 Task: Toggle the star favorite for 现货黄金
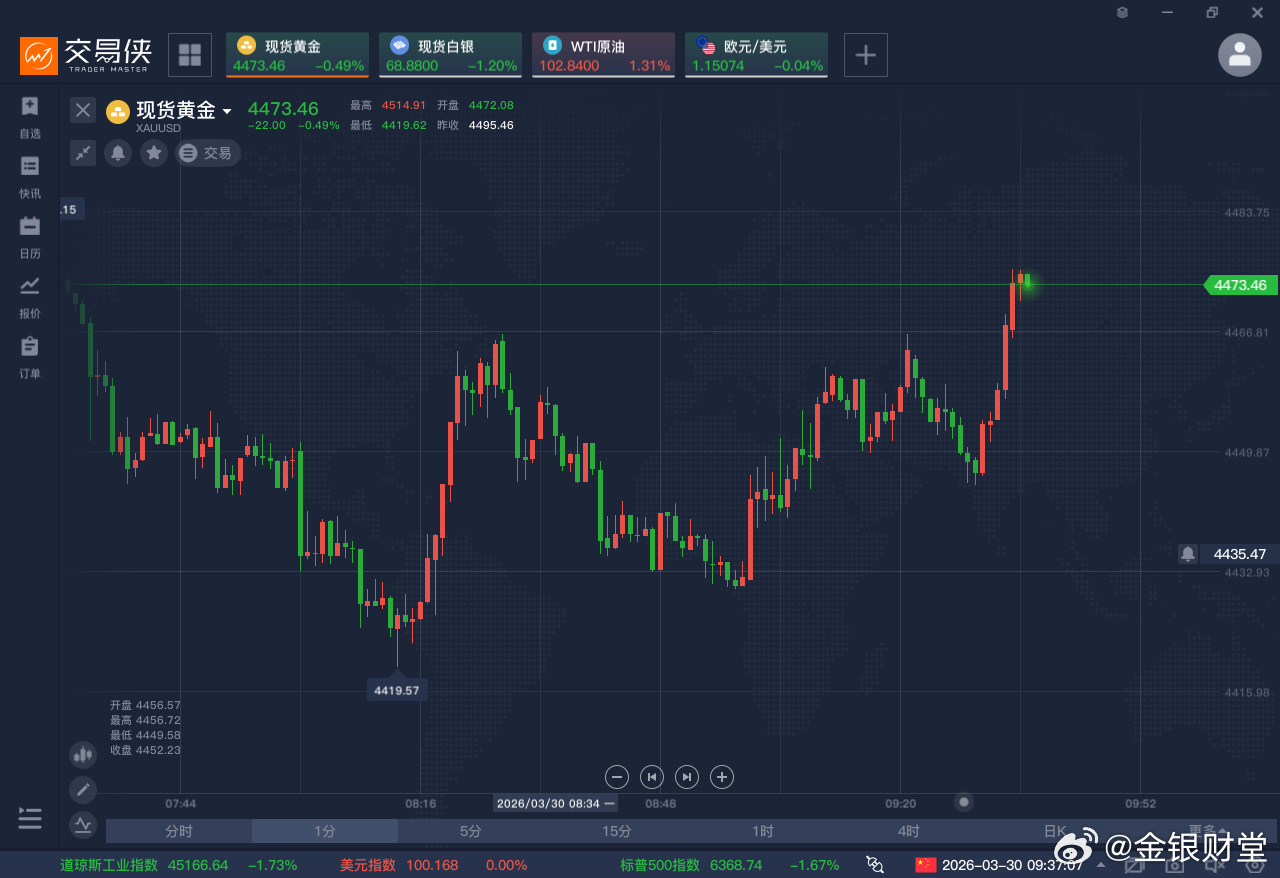[152, 153]
